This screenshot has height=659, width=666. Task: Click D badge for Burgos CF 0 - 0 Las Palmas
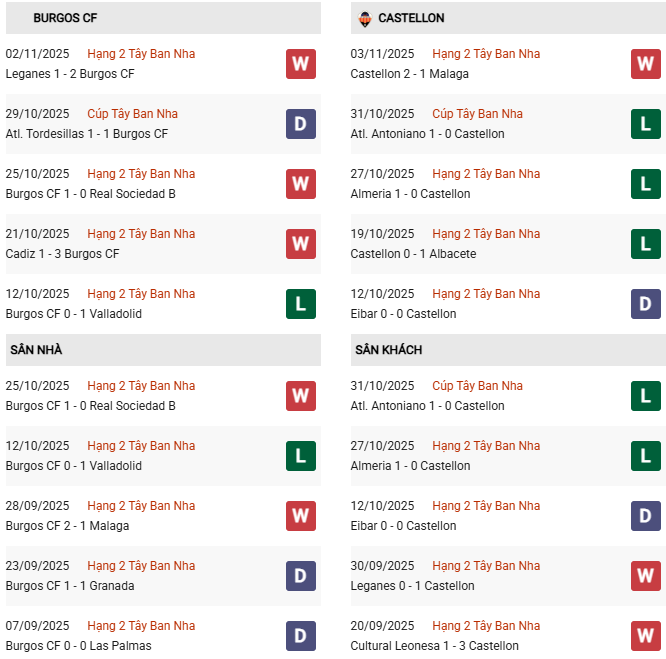300,636
